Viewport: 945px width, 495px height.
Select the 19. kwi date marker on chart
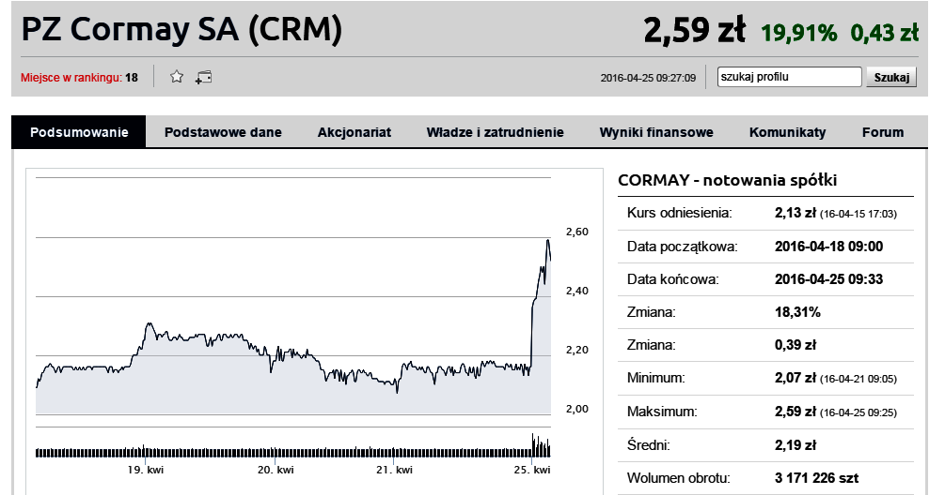coord(145,470)
